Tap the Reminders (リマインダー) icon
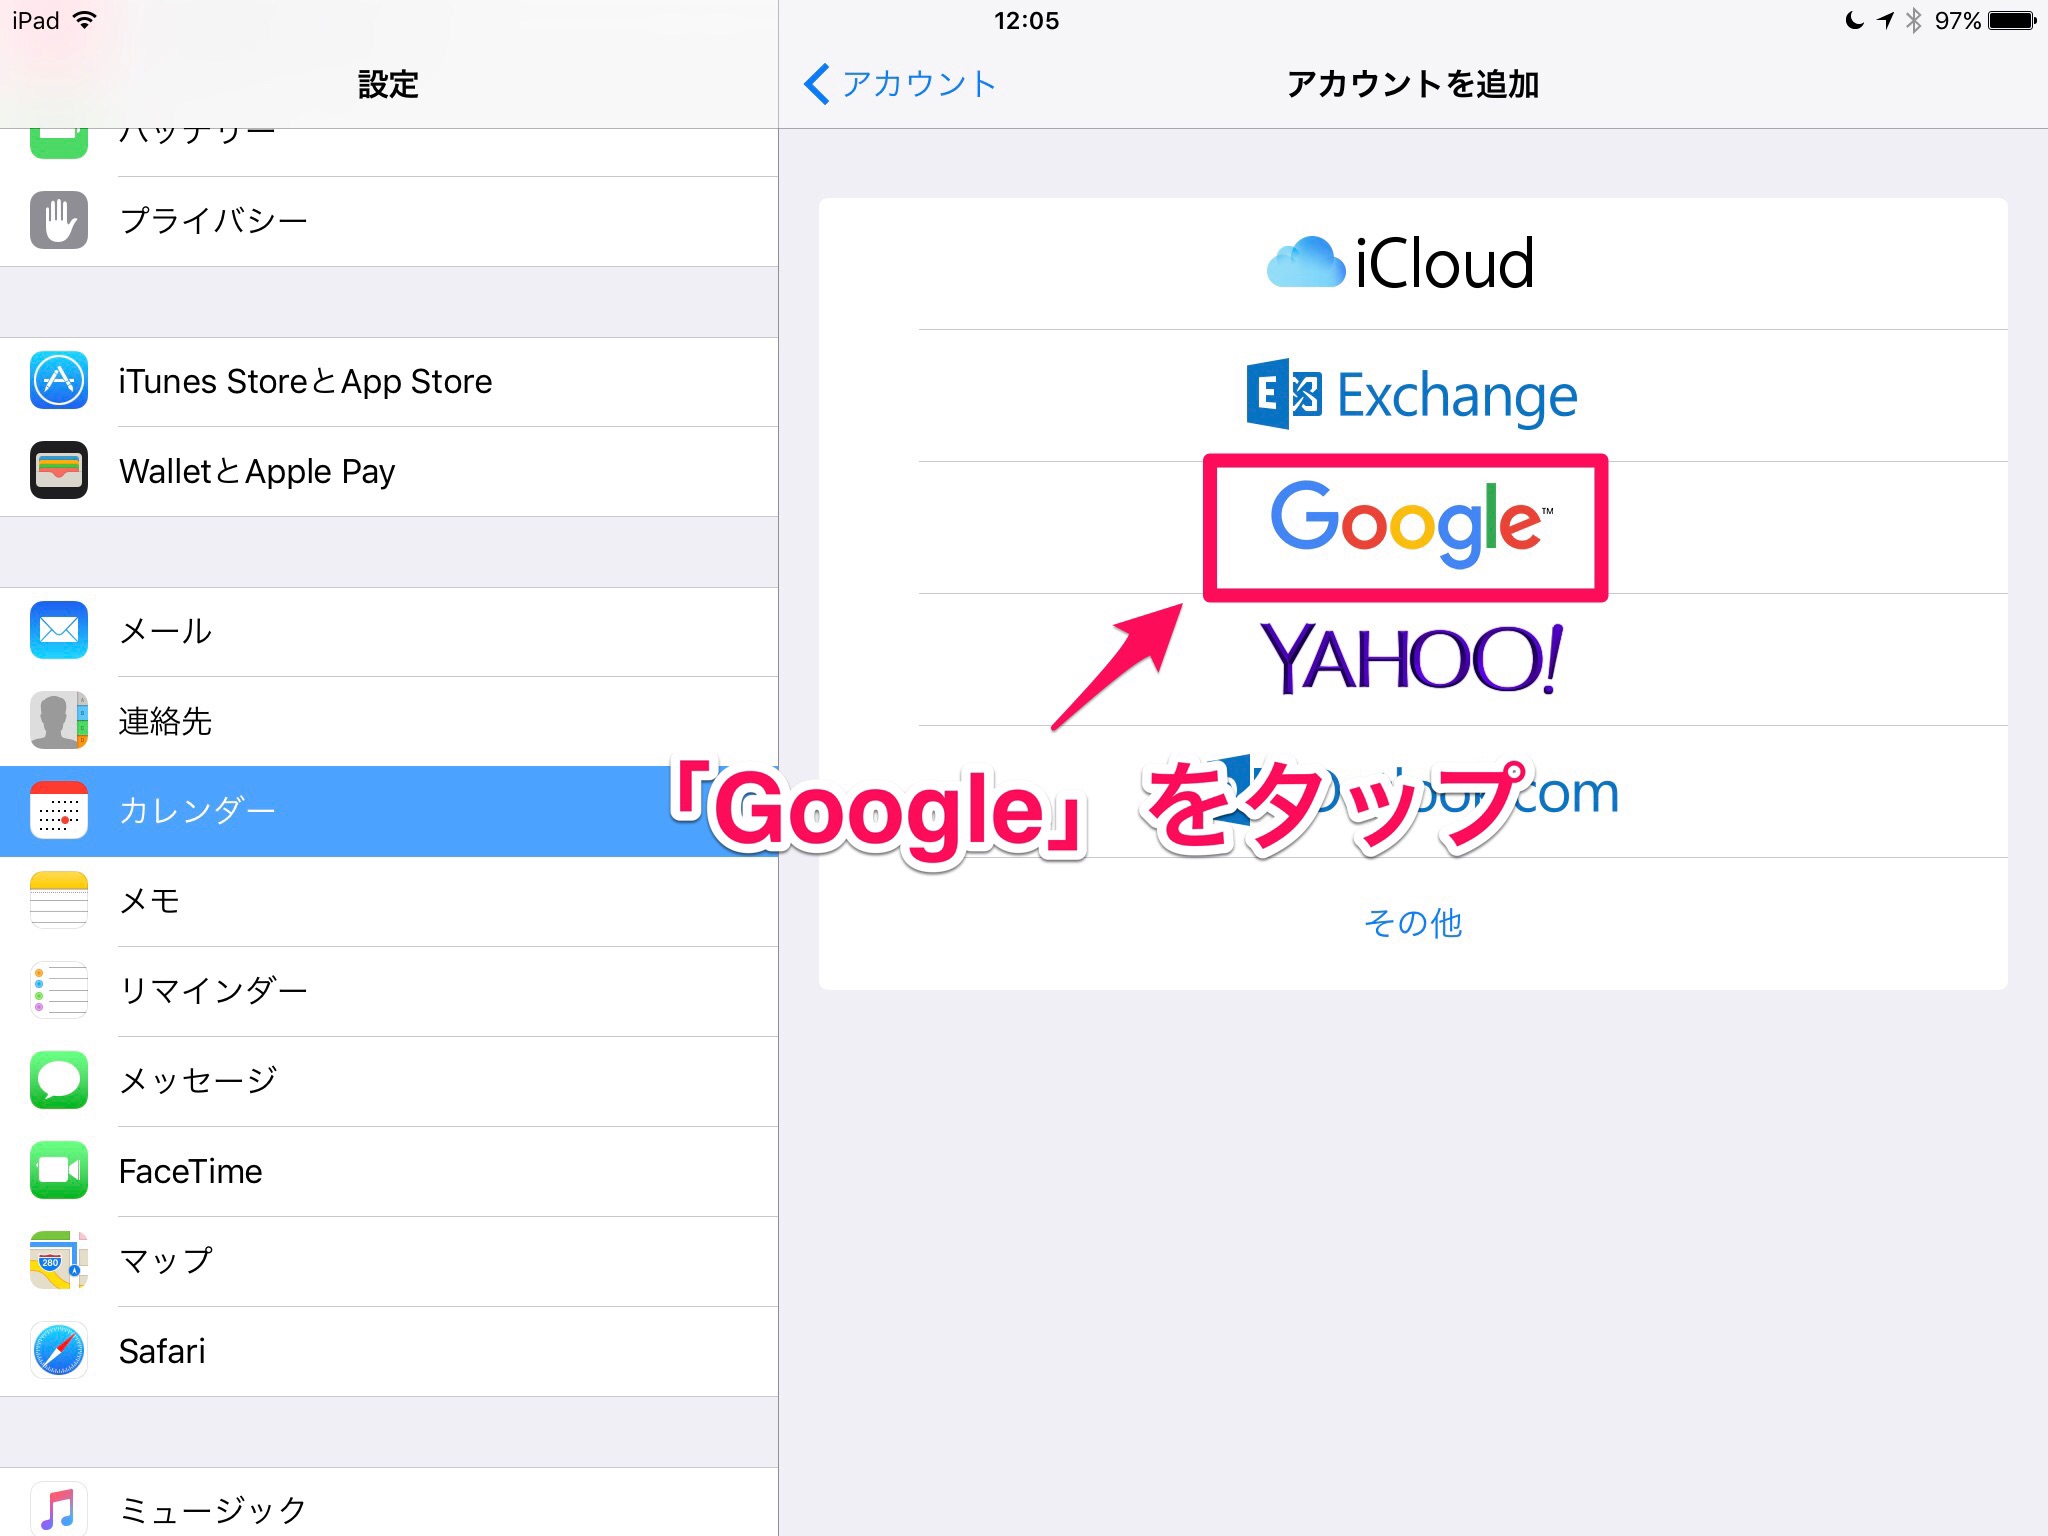 tap(59, 990)
